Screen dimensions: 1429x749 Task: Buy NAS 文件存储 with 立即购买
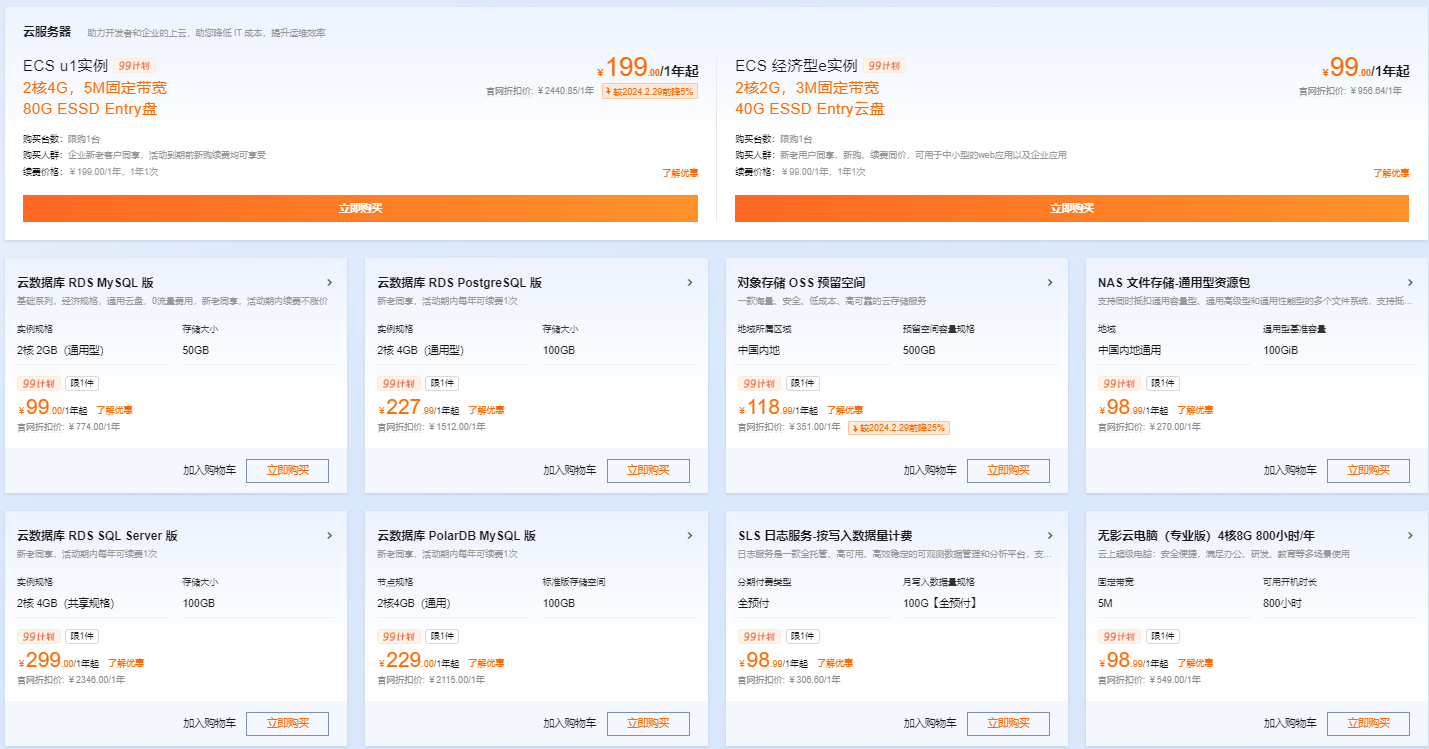(x=1368, y=470)
